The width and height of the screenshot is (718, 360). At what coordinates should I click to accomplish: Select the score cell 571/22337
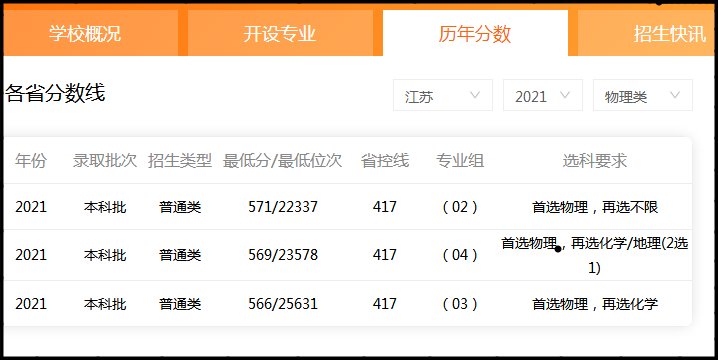coord(283,207)
